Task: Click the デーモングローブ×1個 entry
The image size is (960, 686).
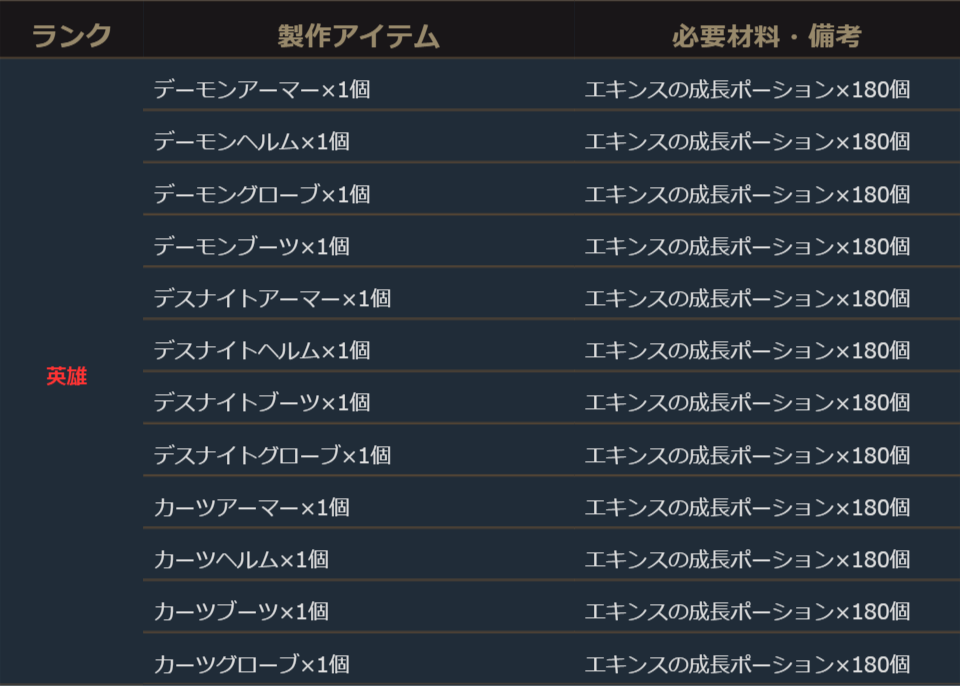Action: 262,194
